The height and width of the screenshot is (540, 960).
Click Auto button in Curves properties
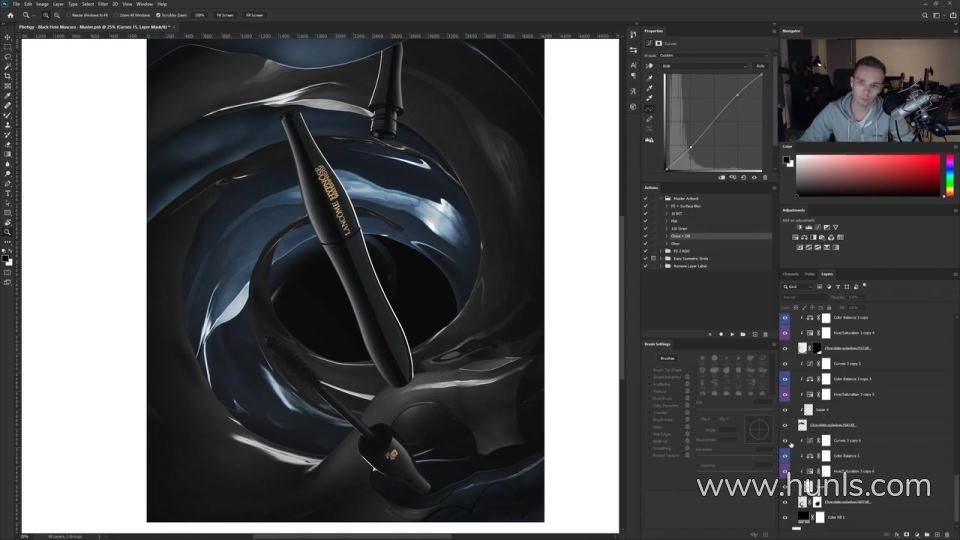760,66
